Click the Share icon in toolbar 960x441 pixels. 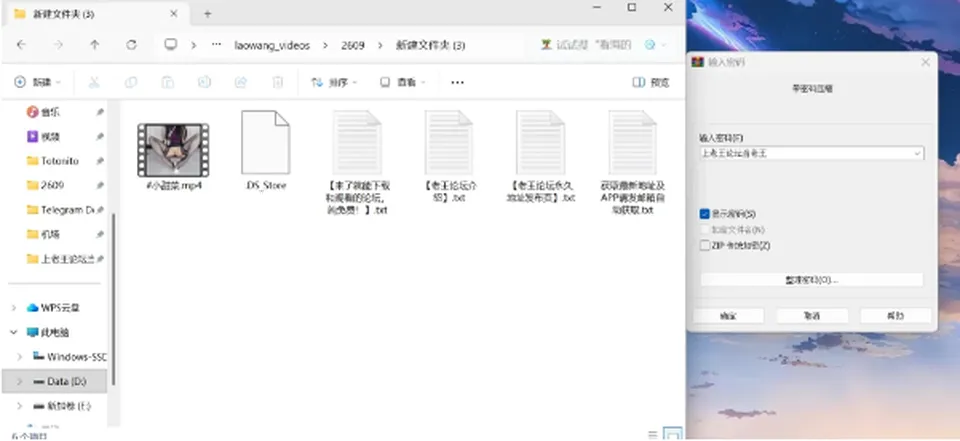241,82
